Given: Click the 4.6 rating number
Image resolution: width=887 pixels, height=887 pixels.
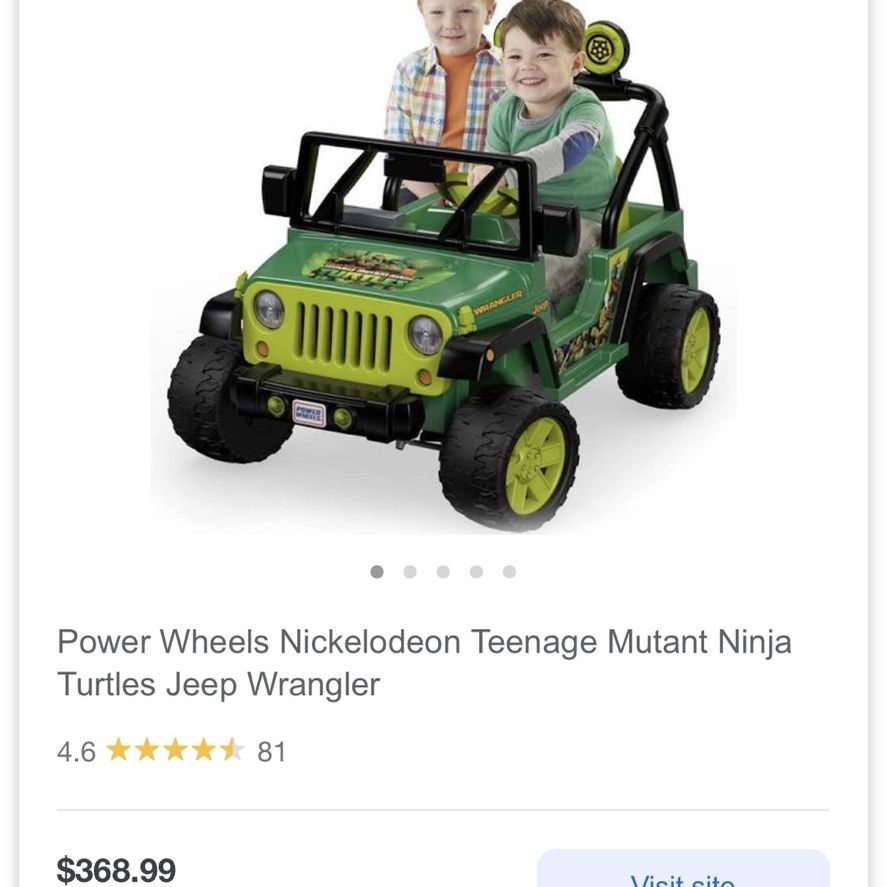Looking at the screenshot, I should (76, 752).
